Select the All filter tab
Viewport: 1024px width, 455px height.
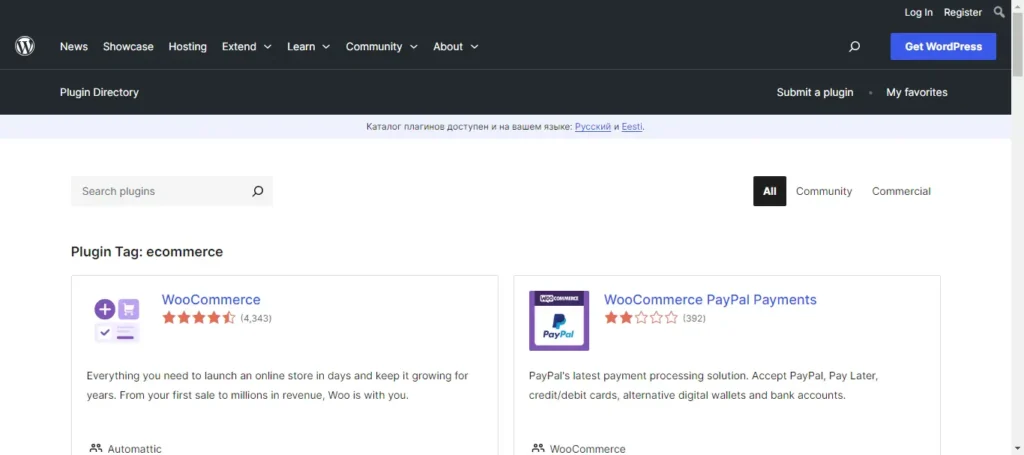(x=769, y=191)
